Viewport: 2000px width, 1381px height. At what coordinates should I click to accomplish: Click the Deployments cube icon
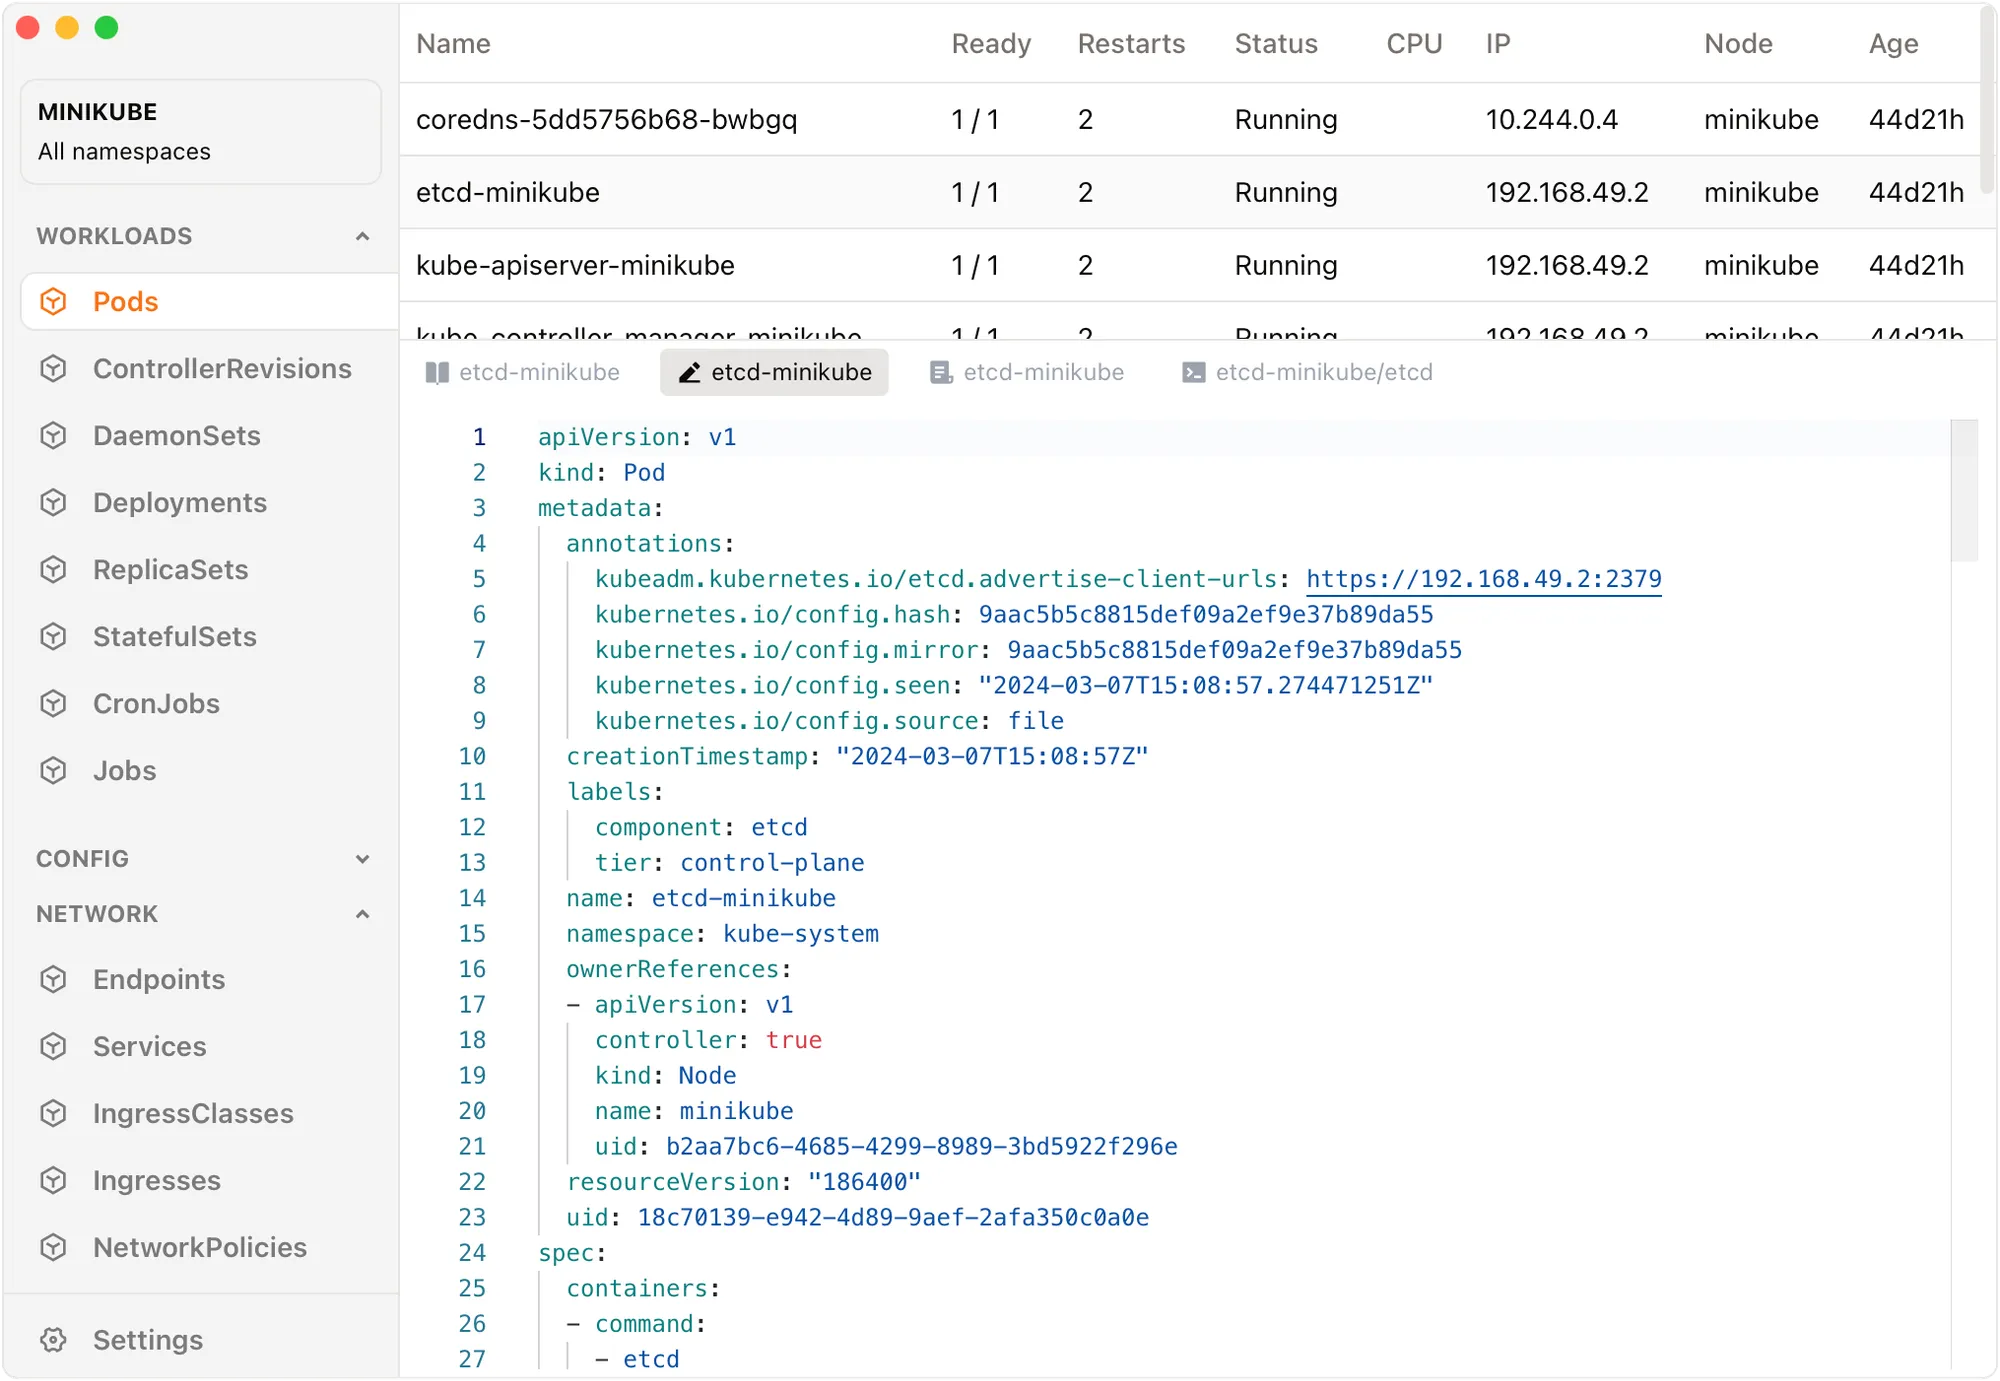(53, 502)
